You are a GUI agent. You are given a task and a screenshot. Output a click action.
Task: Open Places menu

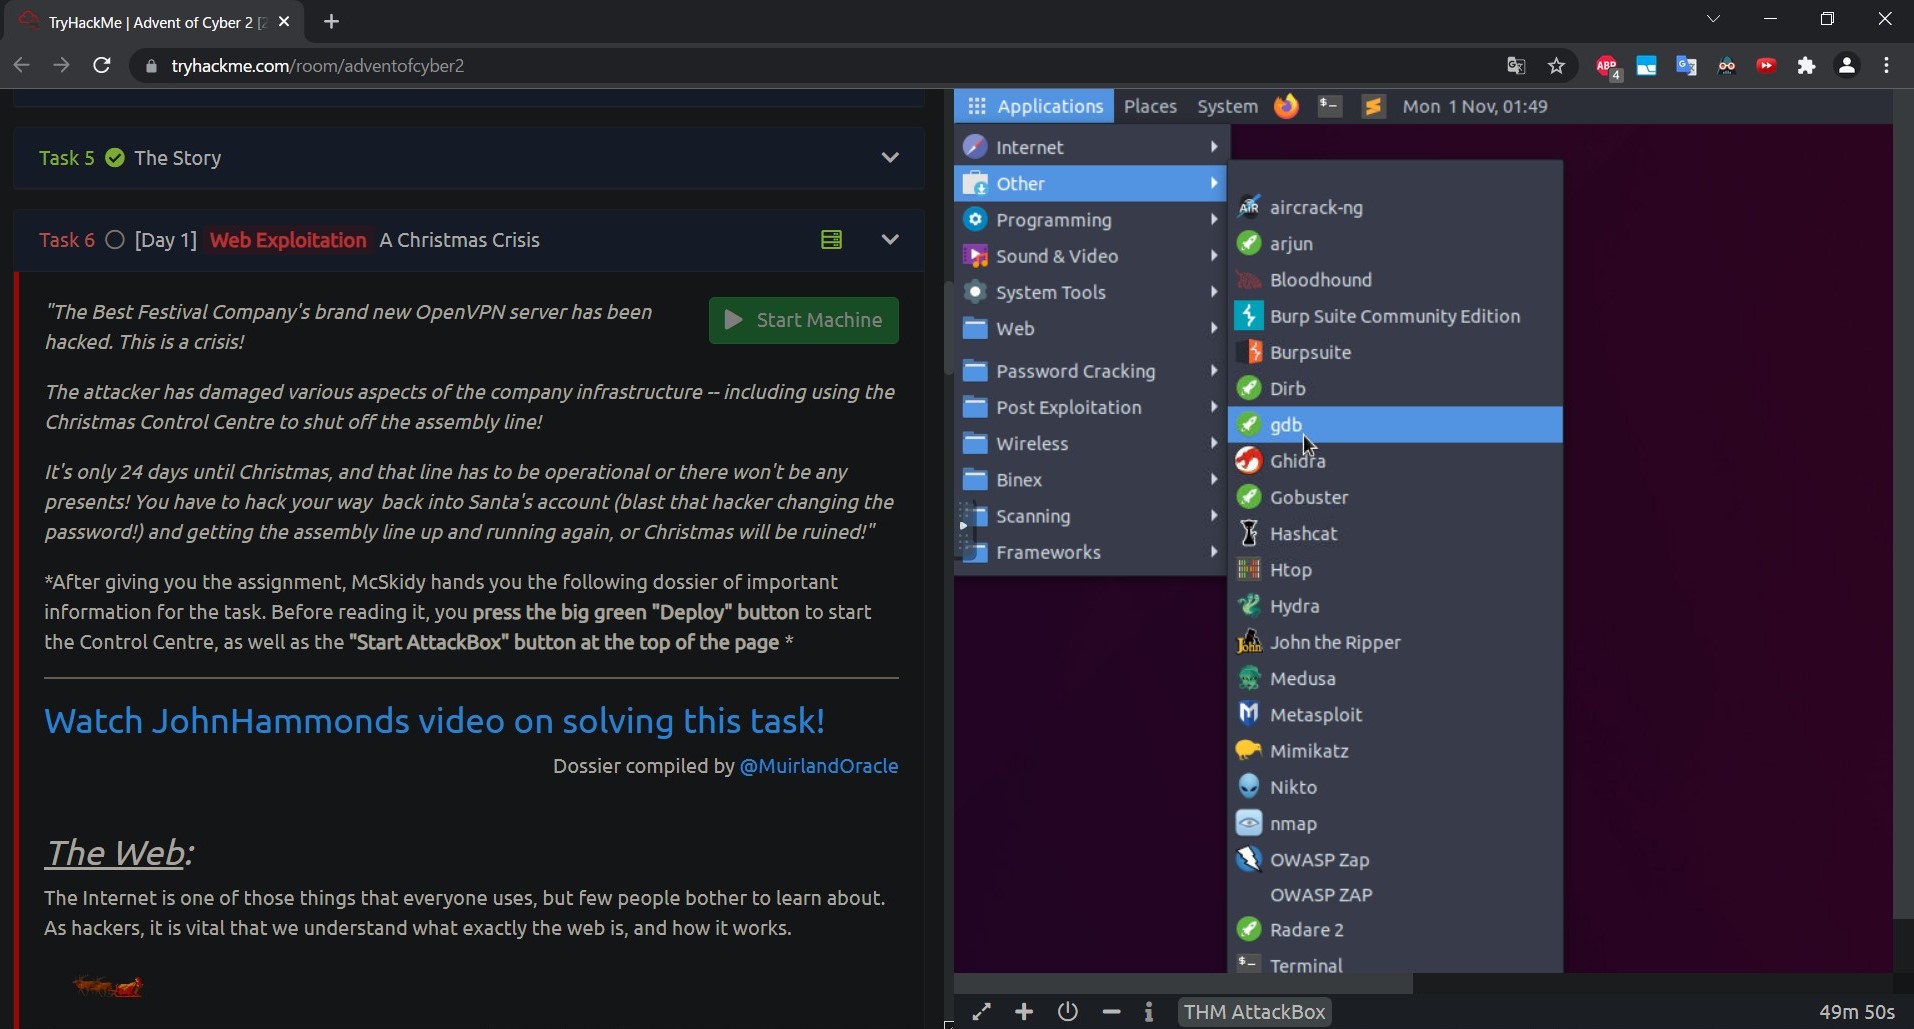click(1150, 106)
